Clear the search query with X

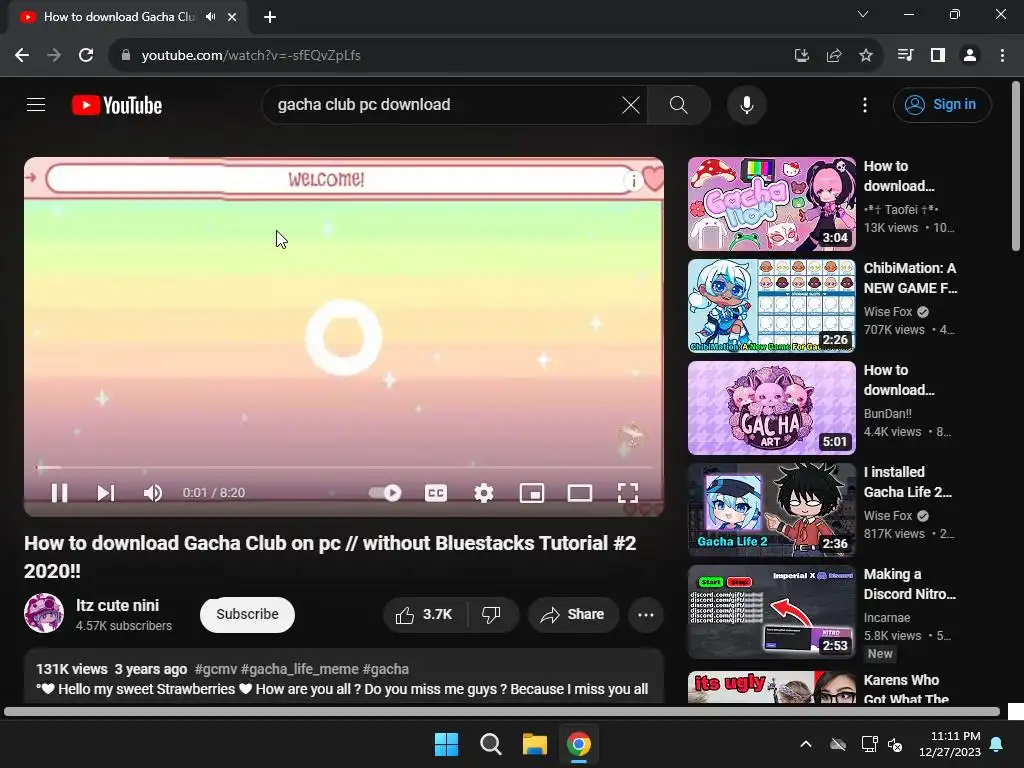click(x=631, y=104)
